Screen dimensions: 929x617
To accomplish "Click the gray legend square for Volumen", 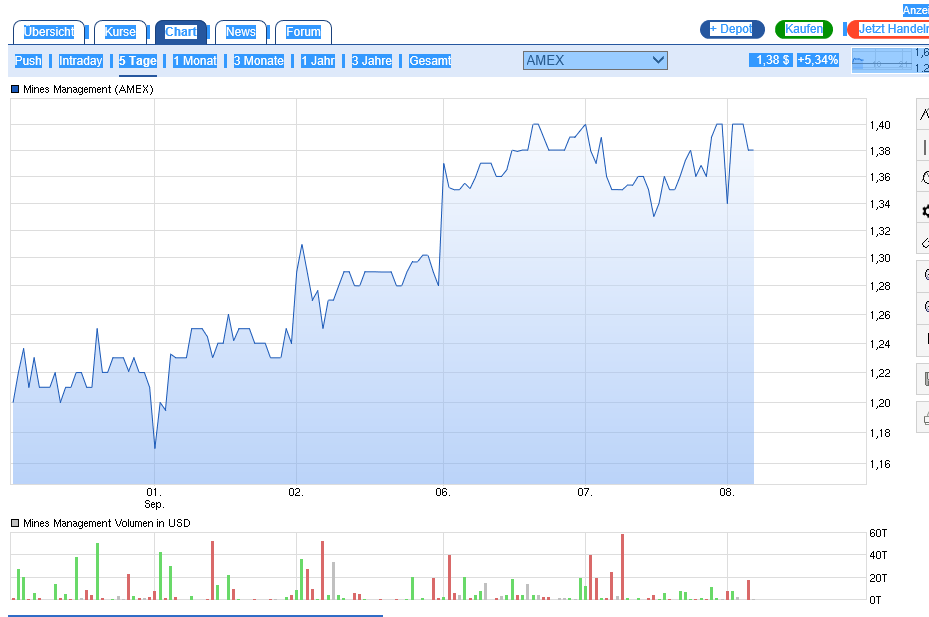I will coord(15,523).
